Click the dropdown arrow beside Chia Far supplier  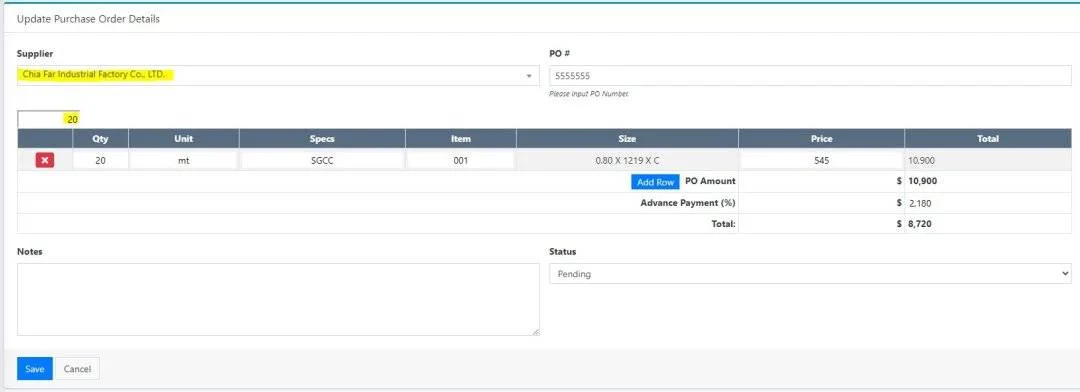[x=528, y=76]
